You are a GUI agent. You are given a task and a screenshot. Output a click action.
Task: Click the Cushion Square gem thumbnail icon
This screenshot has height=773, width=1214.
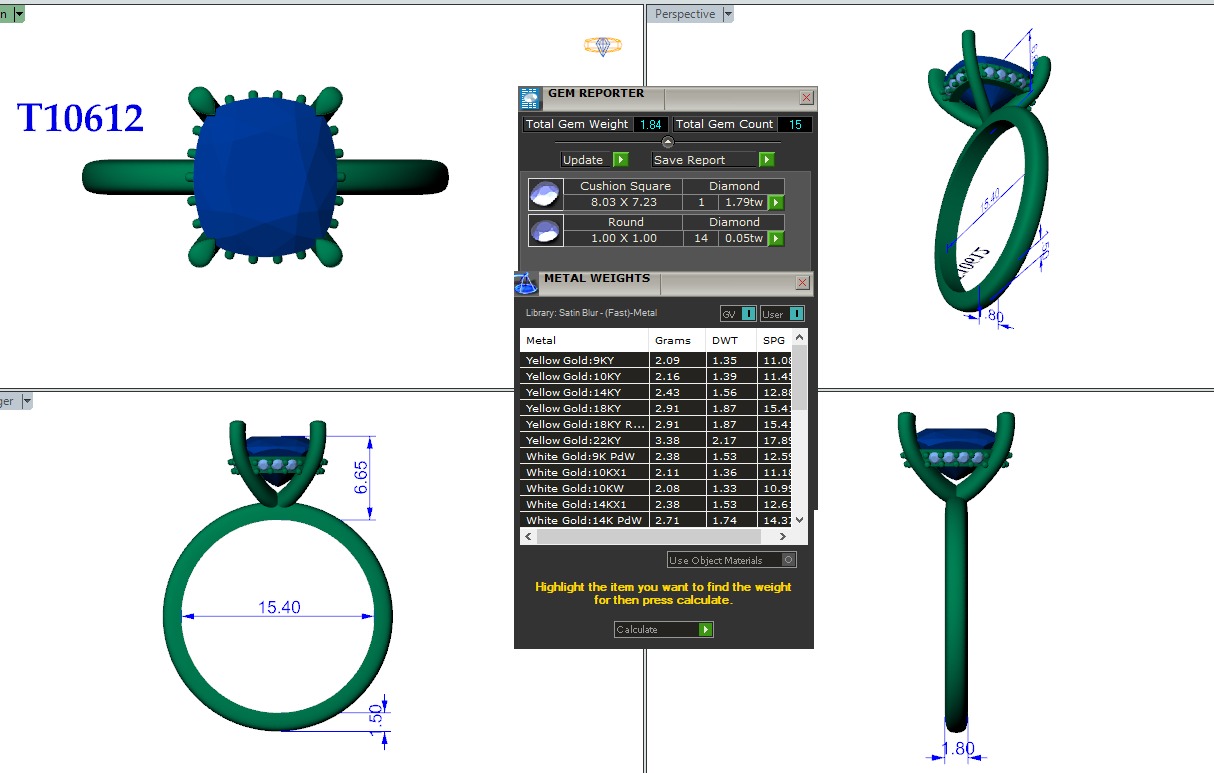(x=545, y=194)
